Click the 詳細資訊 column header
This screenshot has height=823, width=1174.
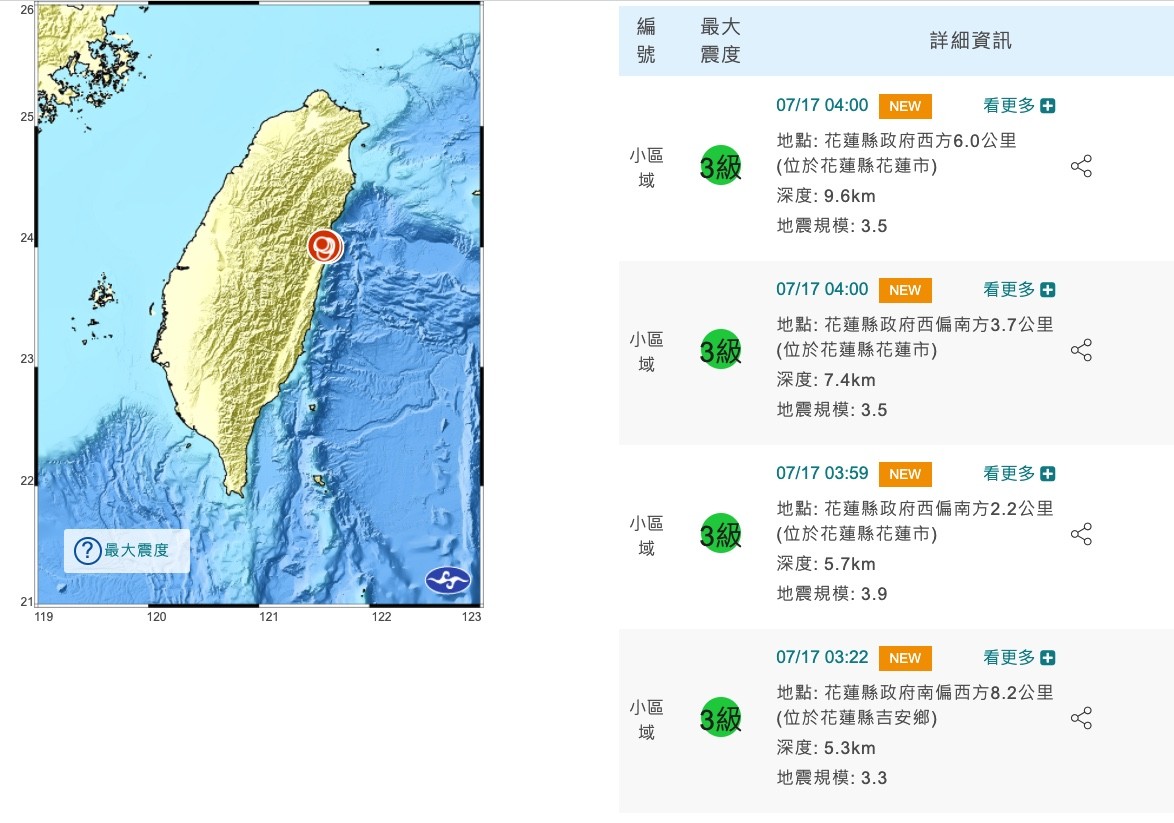click(970, 40)
